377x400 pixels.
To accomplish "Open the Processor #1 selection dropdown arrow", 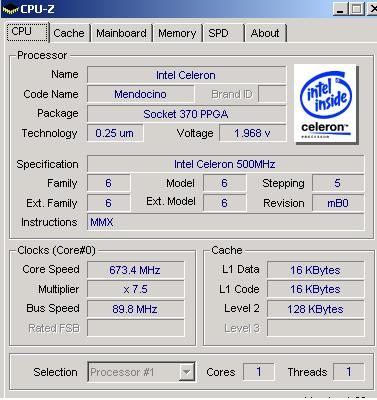I will coord(187,372).
